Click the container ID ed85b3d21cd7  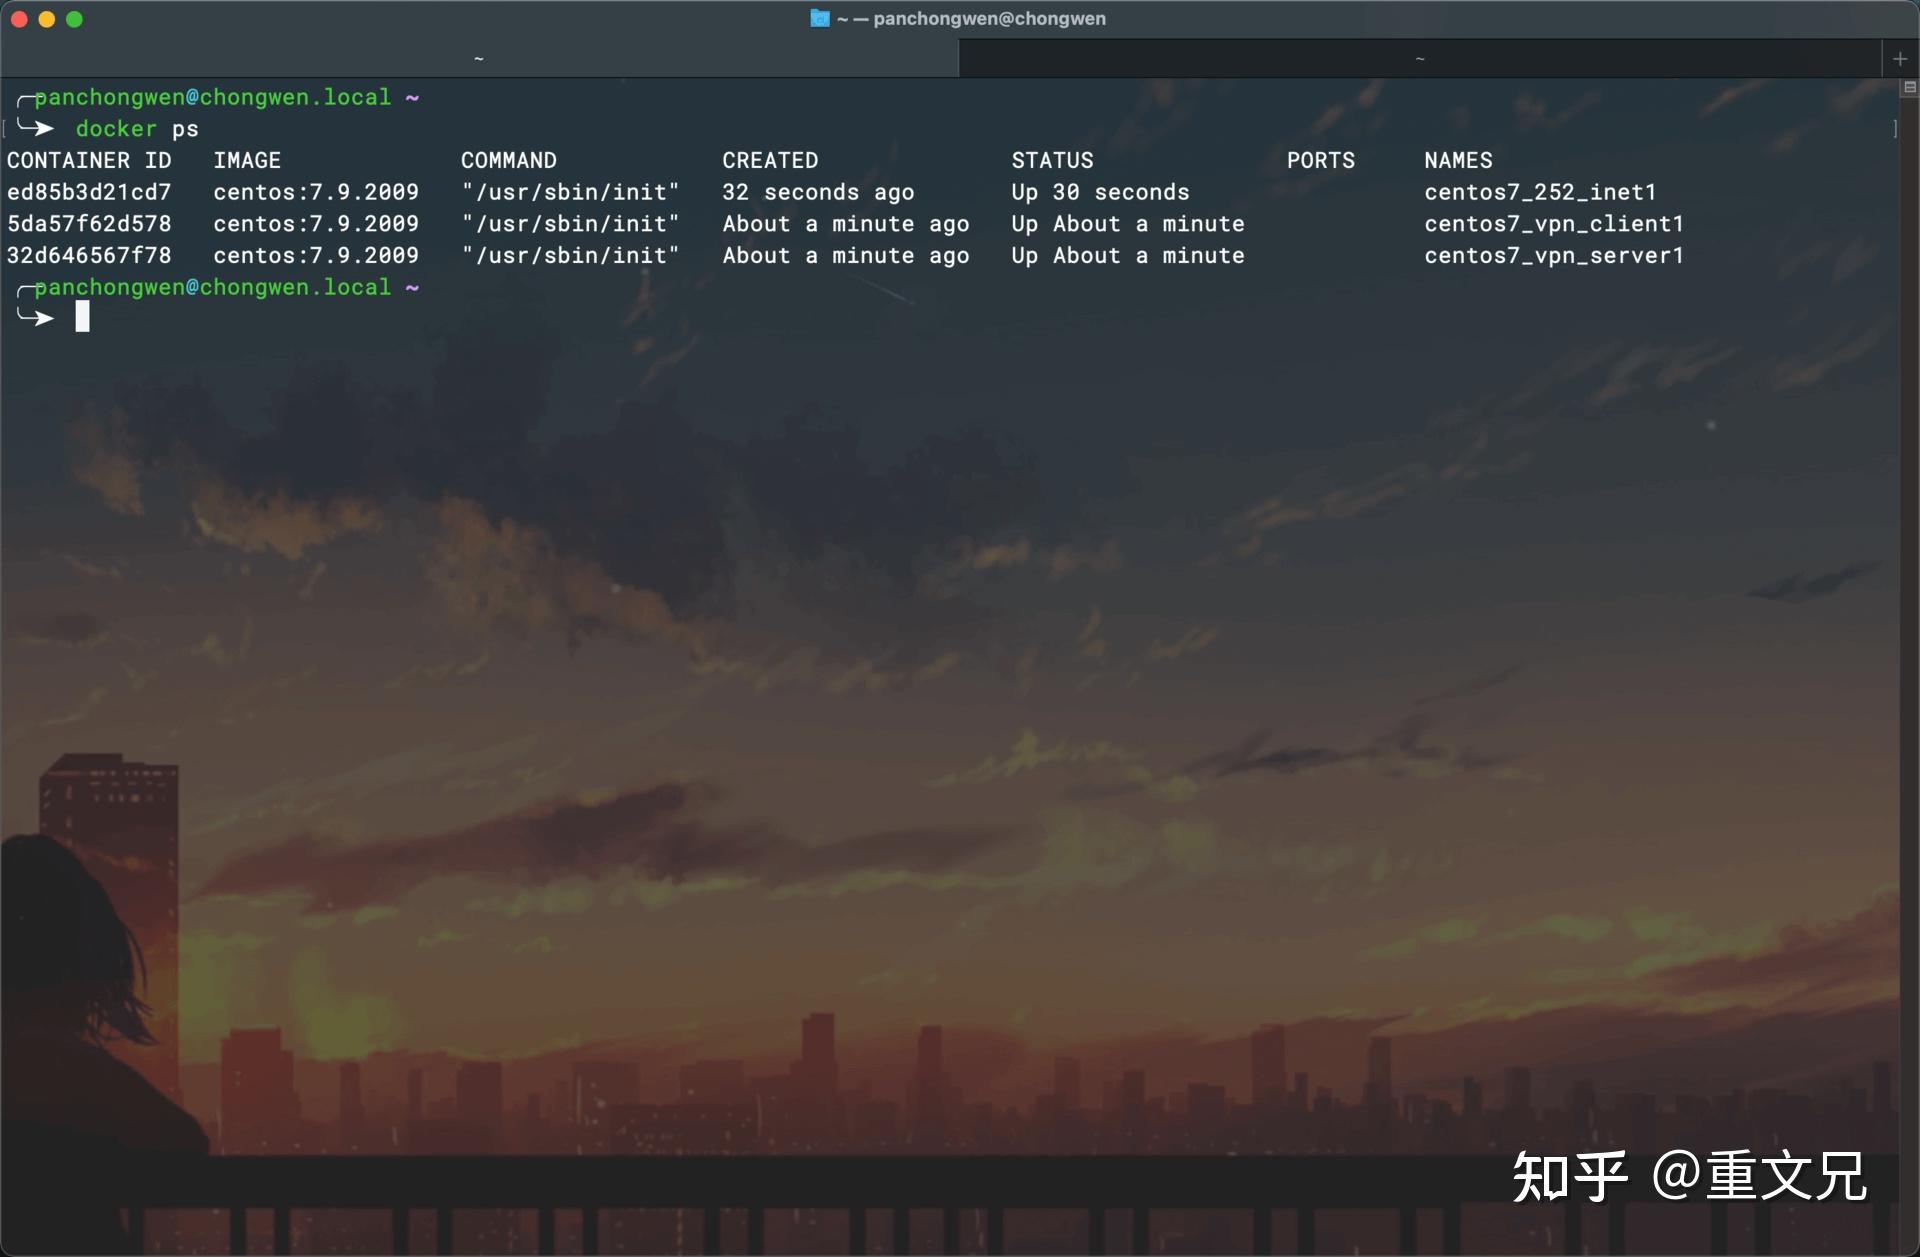(x=89, y=192)
